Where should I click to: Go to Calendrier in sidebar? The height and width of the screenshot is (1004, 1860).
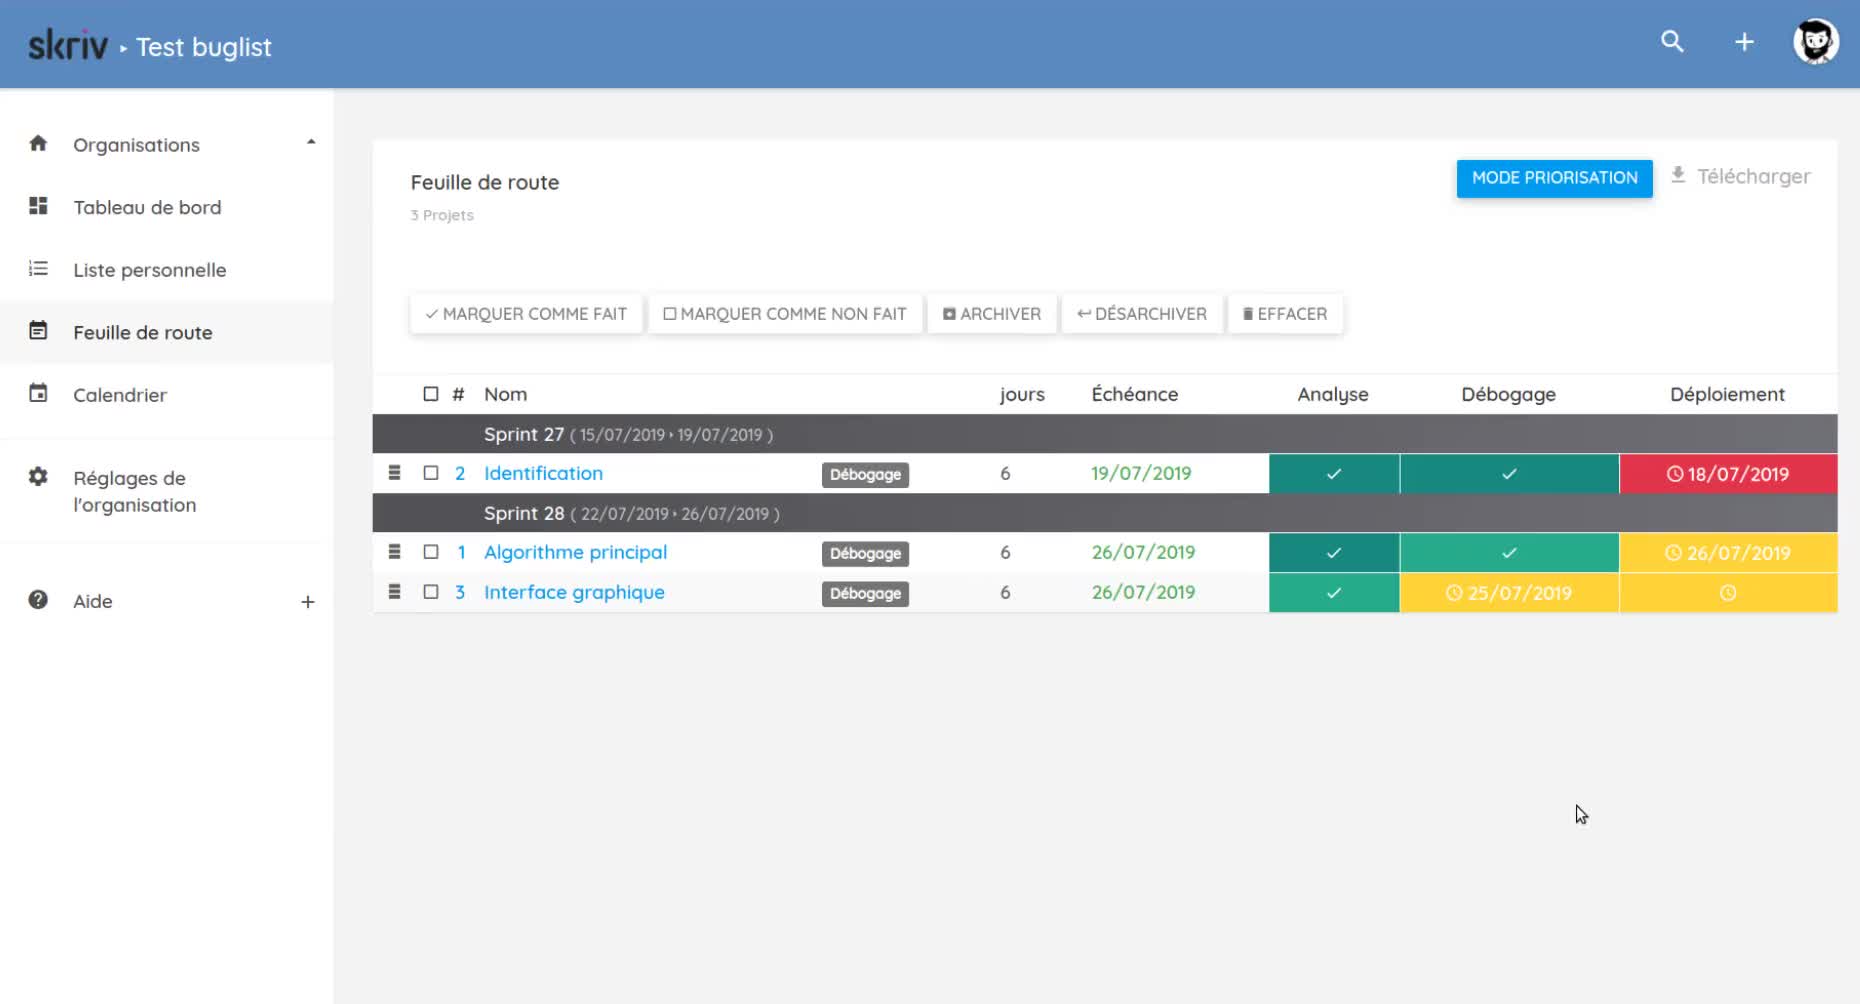coord(120,395)
